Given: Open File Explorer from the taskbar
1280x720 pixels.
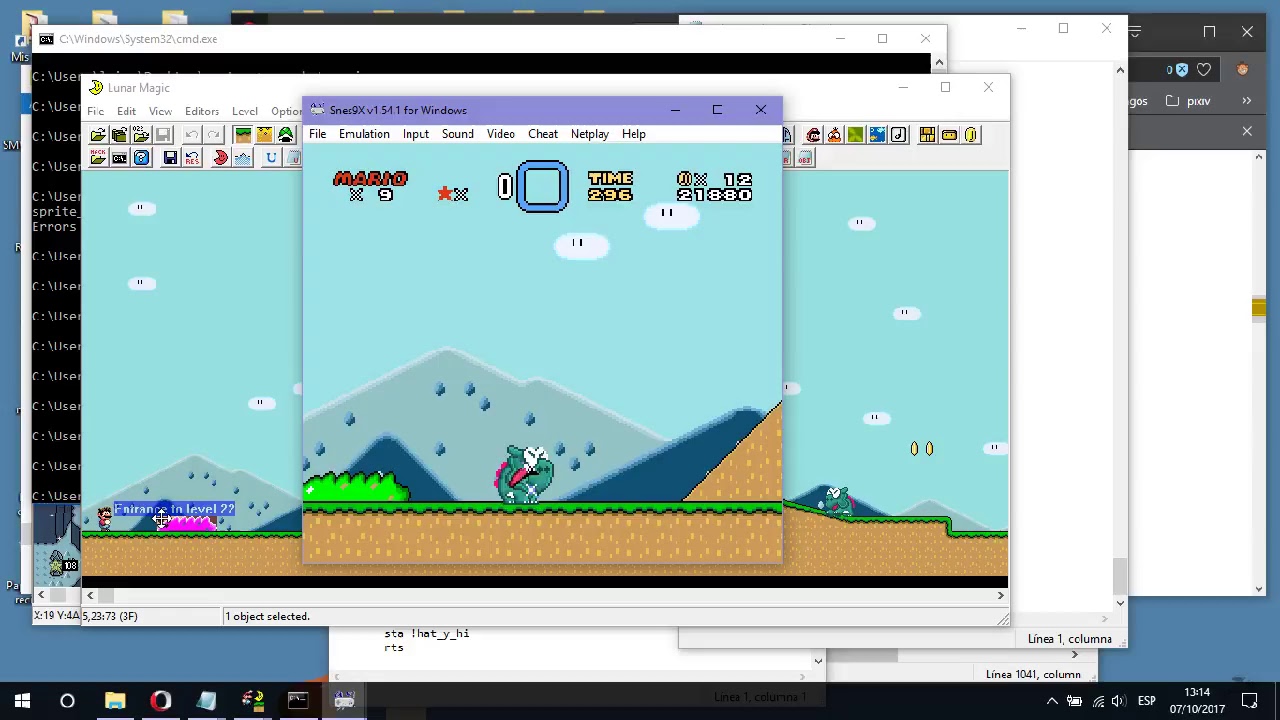Looking at the screenshot, I should click(x=115, y=701).
